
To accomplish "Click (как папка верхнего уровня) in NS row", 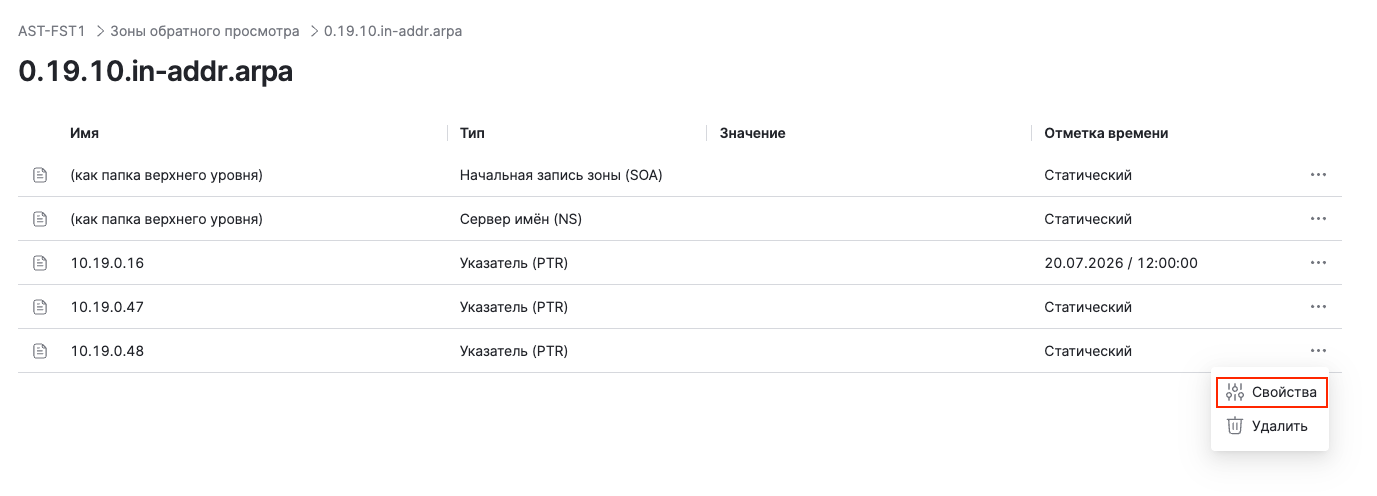I will pos(166,219).
